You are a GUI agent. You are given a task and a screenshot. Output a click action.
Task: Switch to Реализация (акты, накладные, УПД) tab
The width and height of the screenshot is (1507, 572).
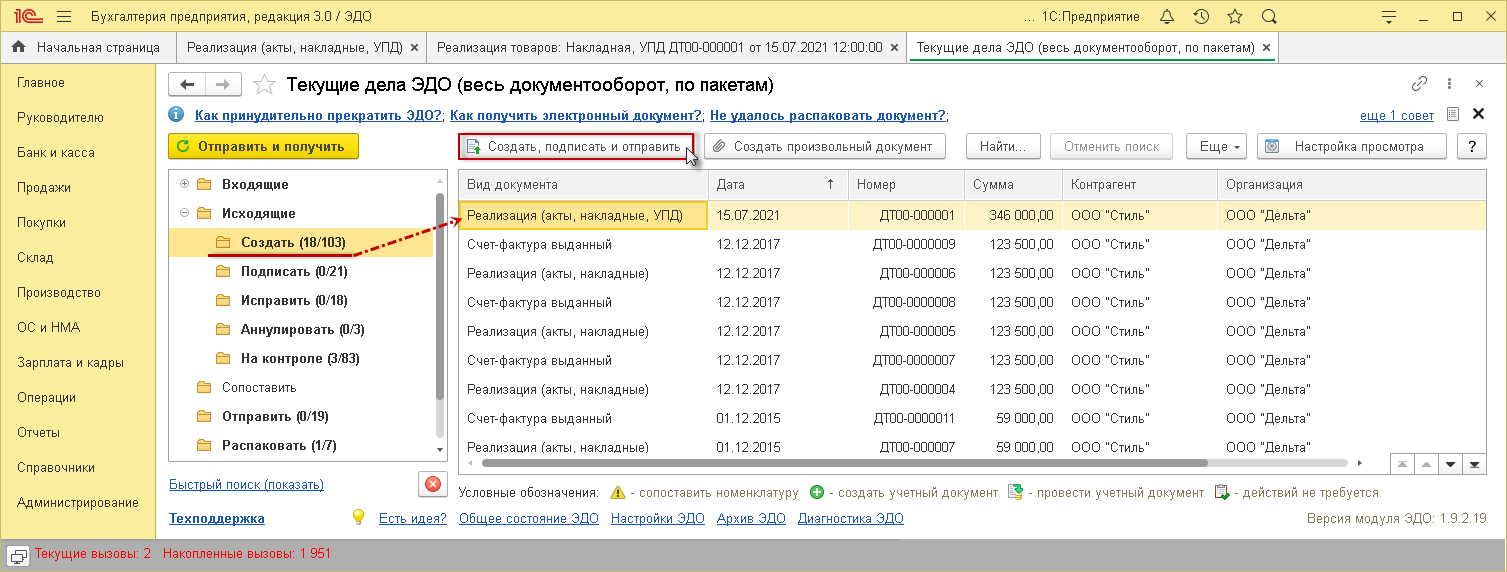point(300,47)
